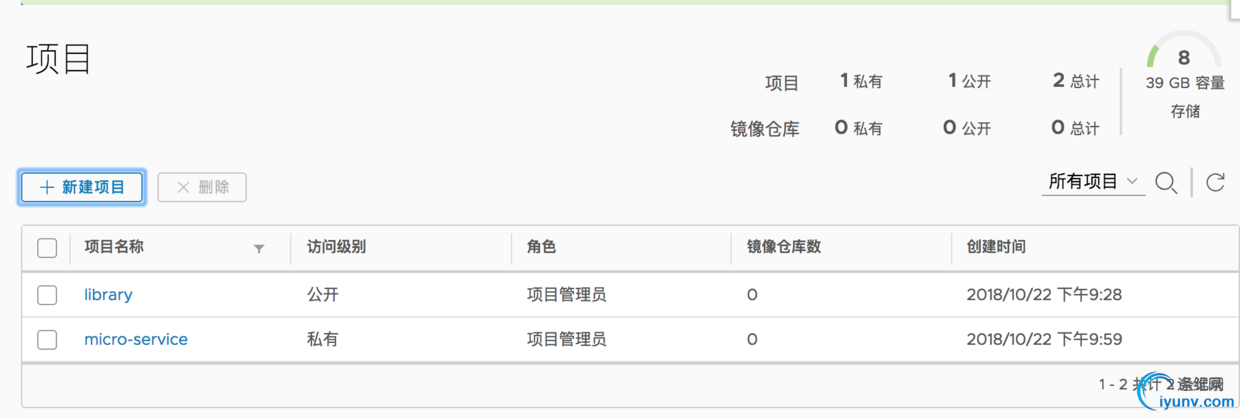Sort by 角色 column header
Screen dimensions: 1240x418
pos(541,247)
